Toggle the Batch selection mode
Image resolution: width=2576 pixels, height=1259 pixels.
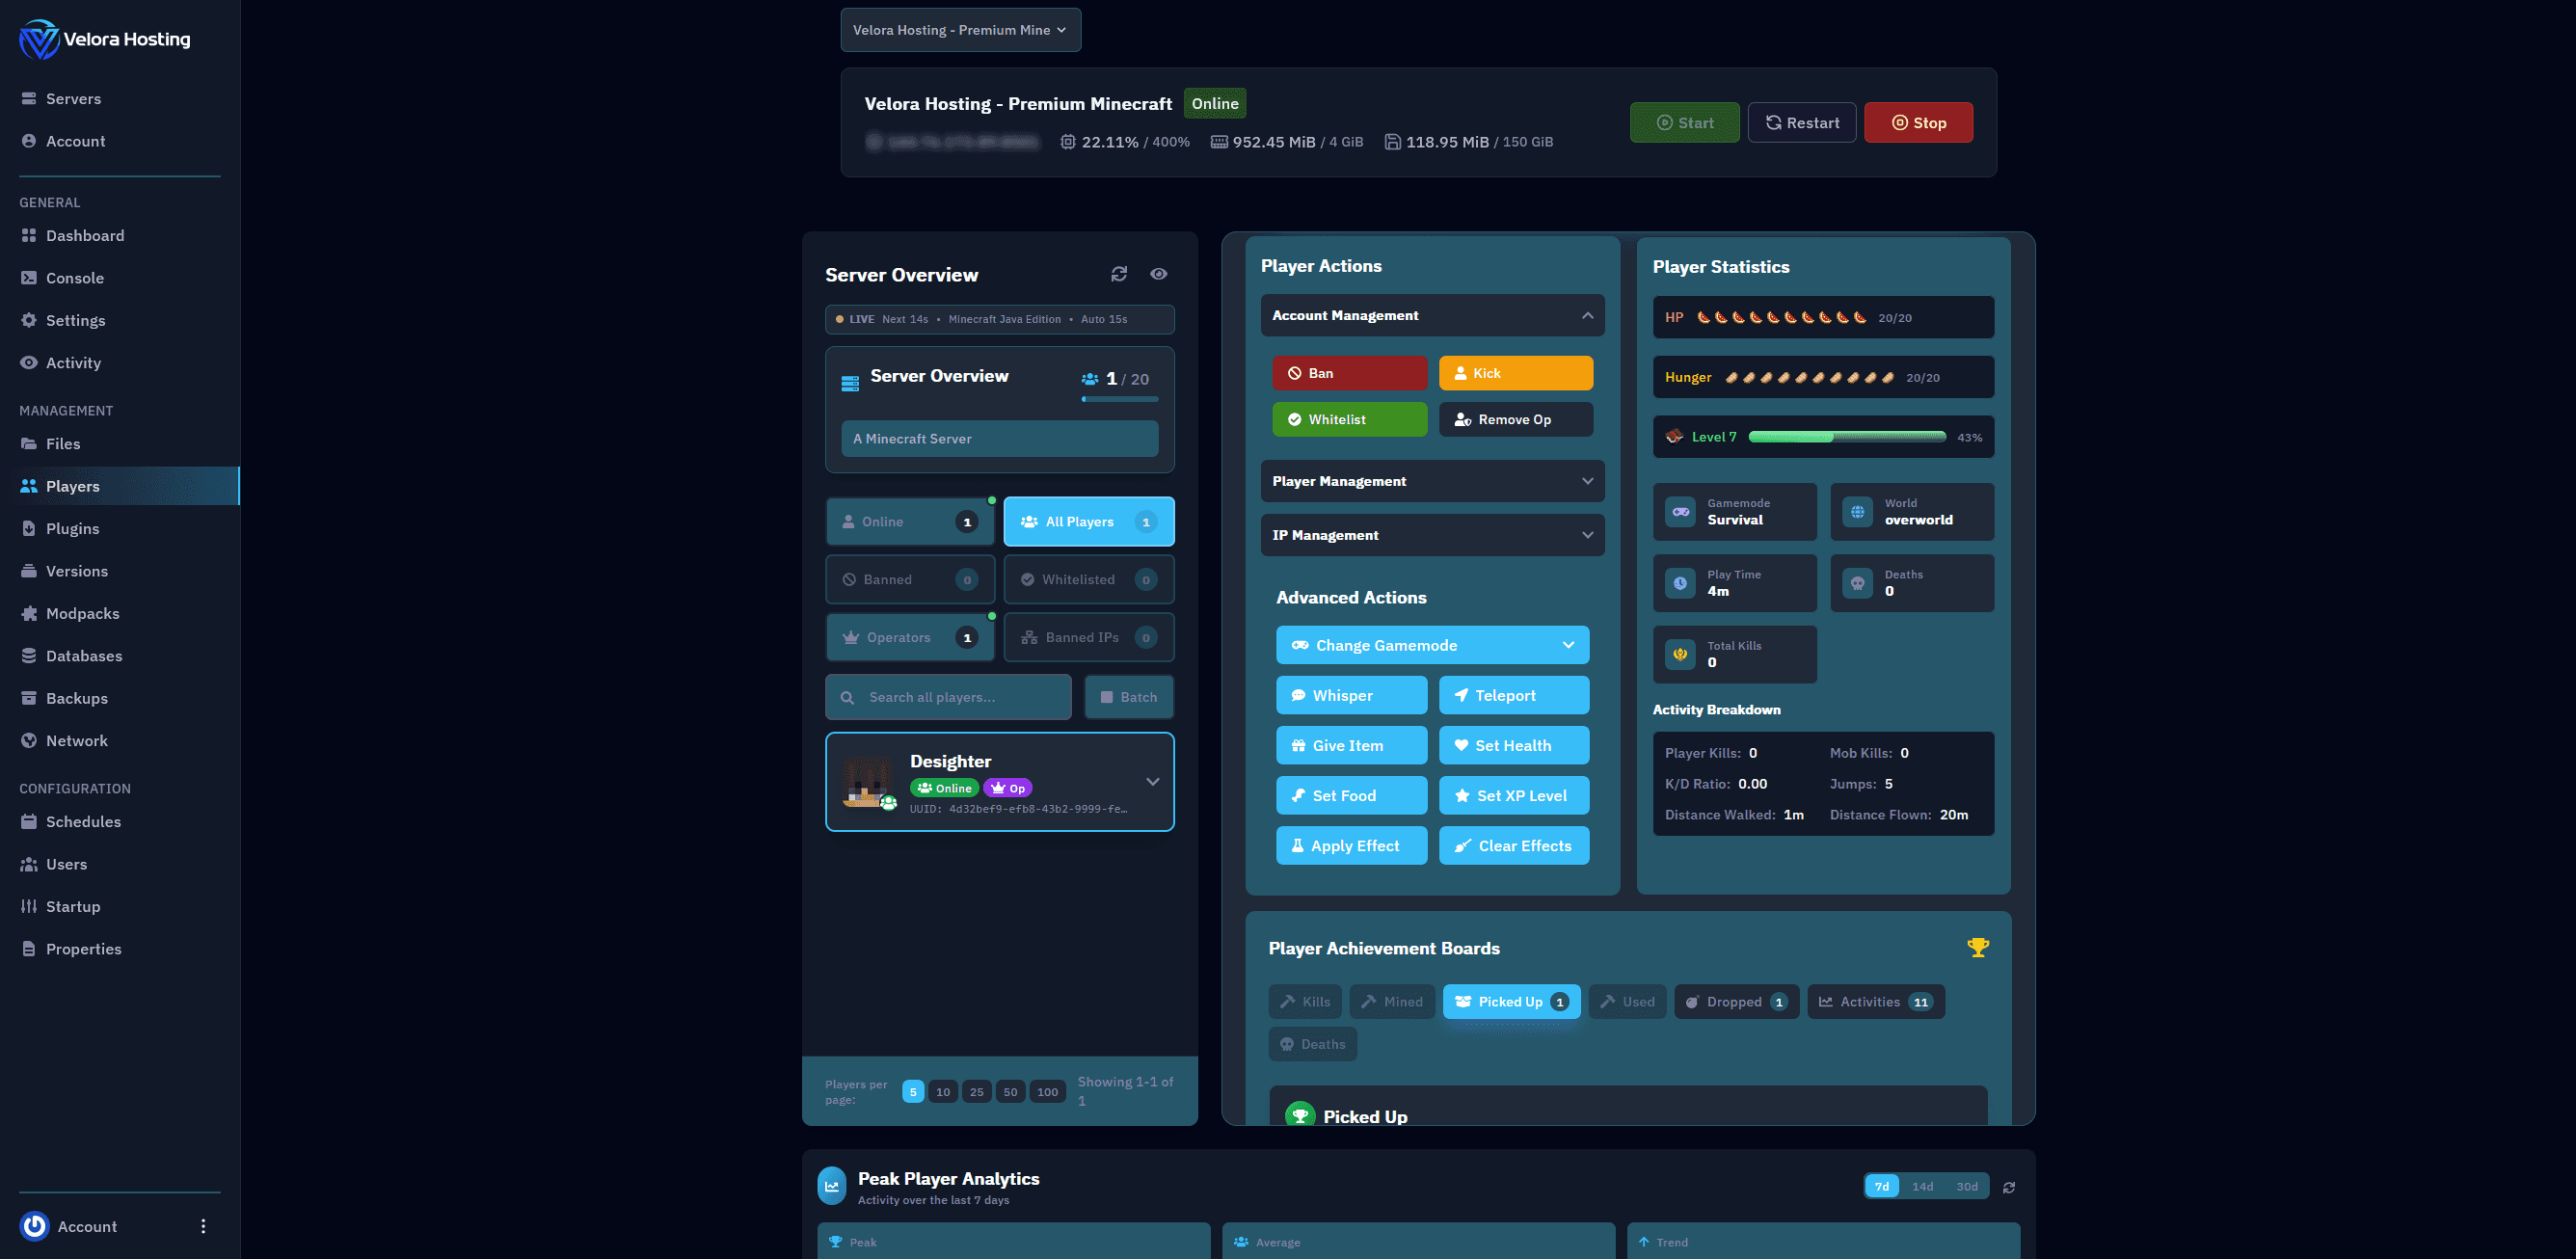click(x=1129, y=697)
